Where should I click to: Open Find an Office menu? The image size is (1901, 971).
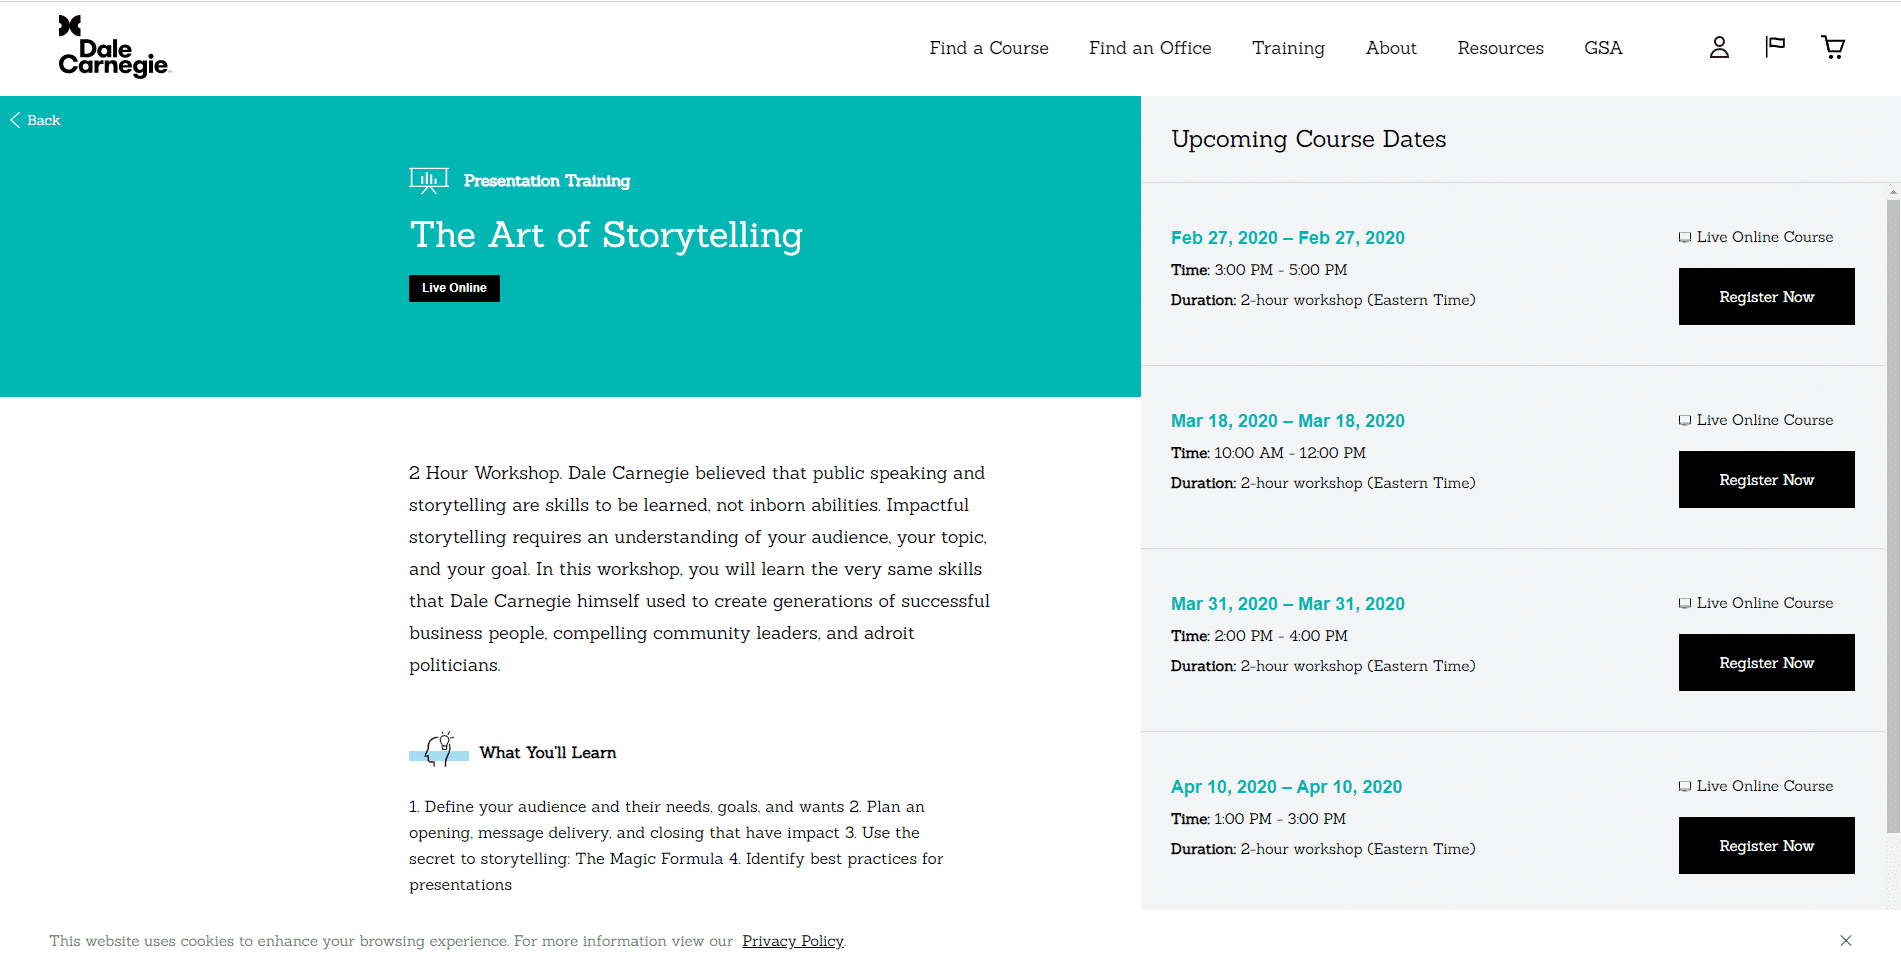coord(1150,48)
